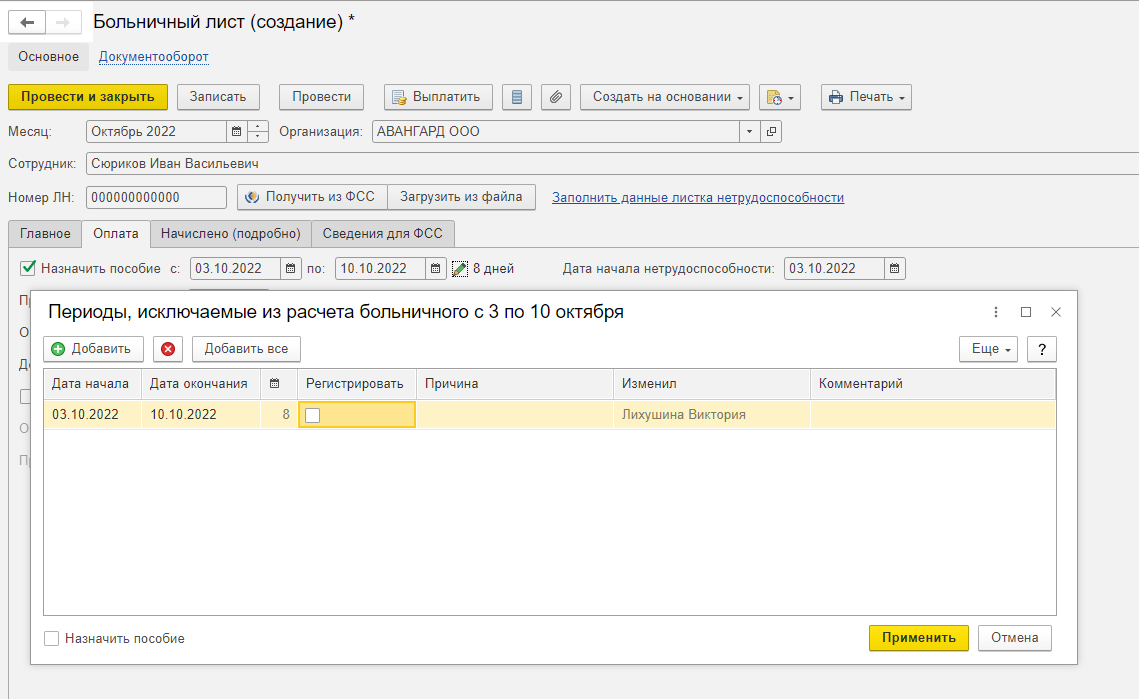Open the organization record via open-form icon

(x=770, y=131)
